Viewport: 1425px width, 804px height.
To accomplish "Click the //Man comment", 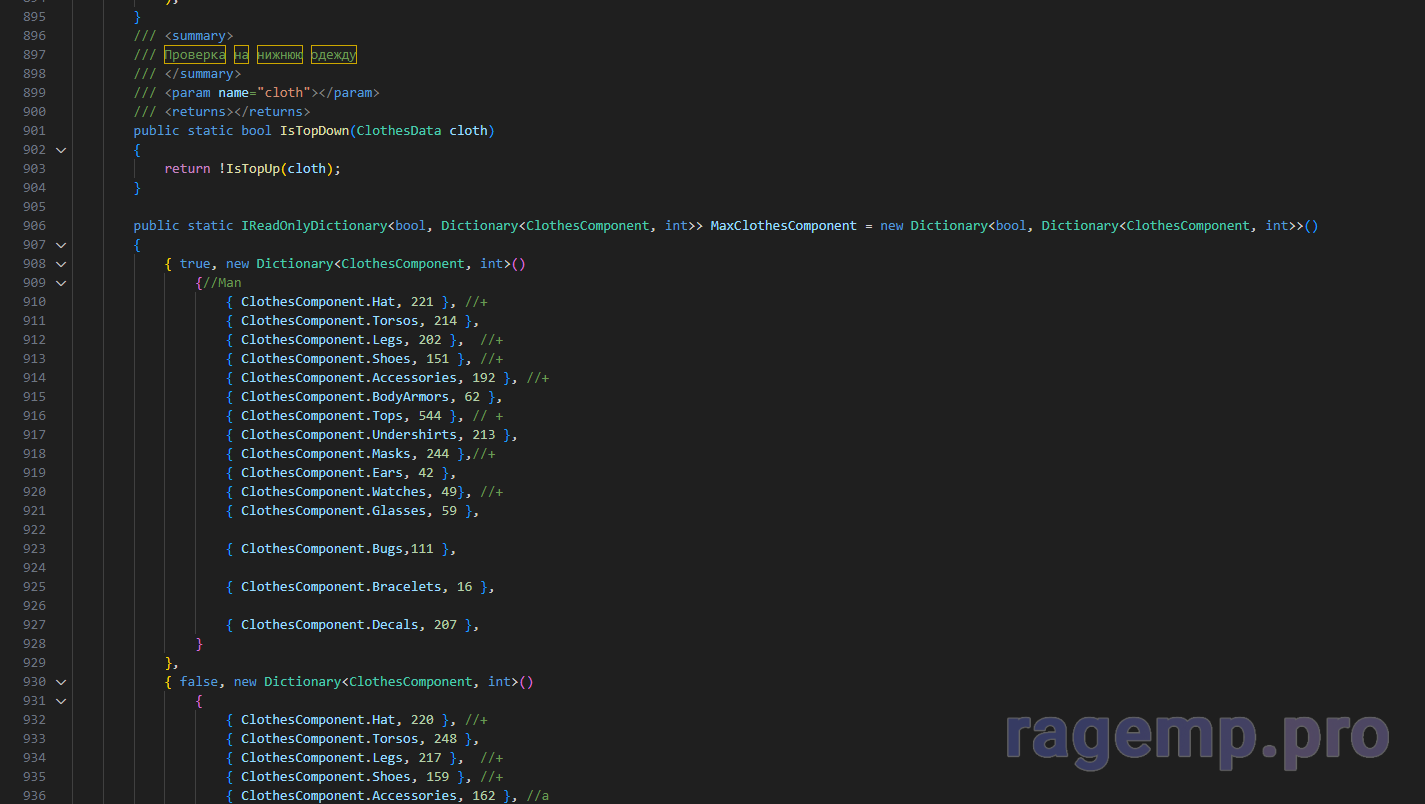I will click(222, 283).
